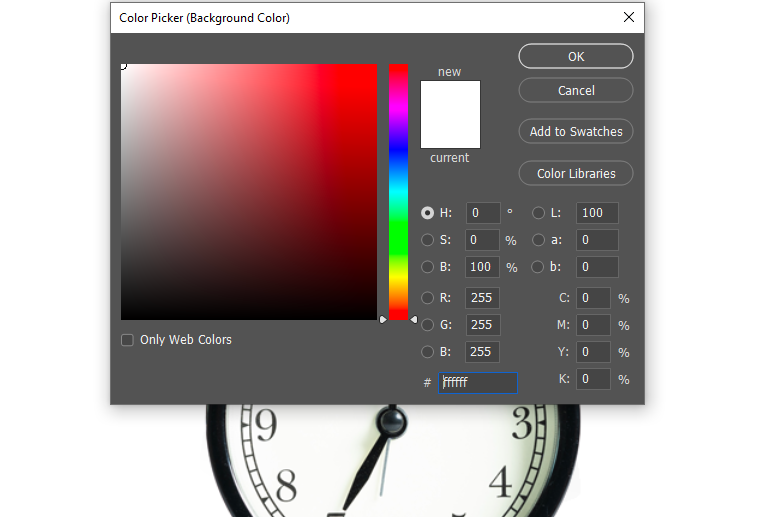Click the Lab b value field
This screenshot has height=517, width=767.
tap(597, 267)
